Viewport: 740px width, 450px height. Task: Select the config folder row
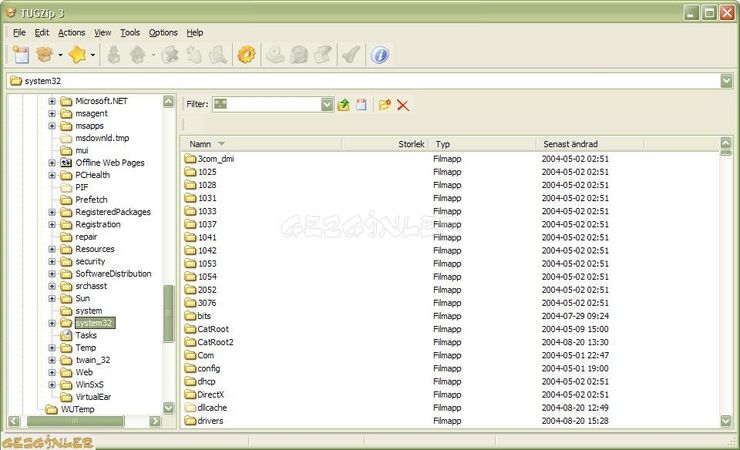(x=450, y=368)
